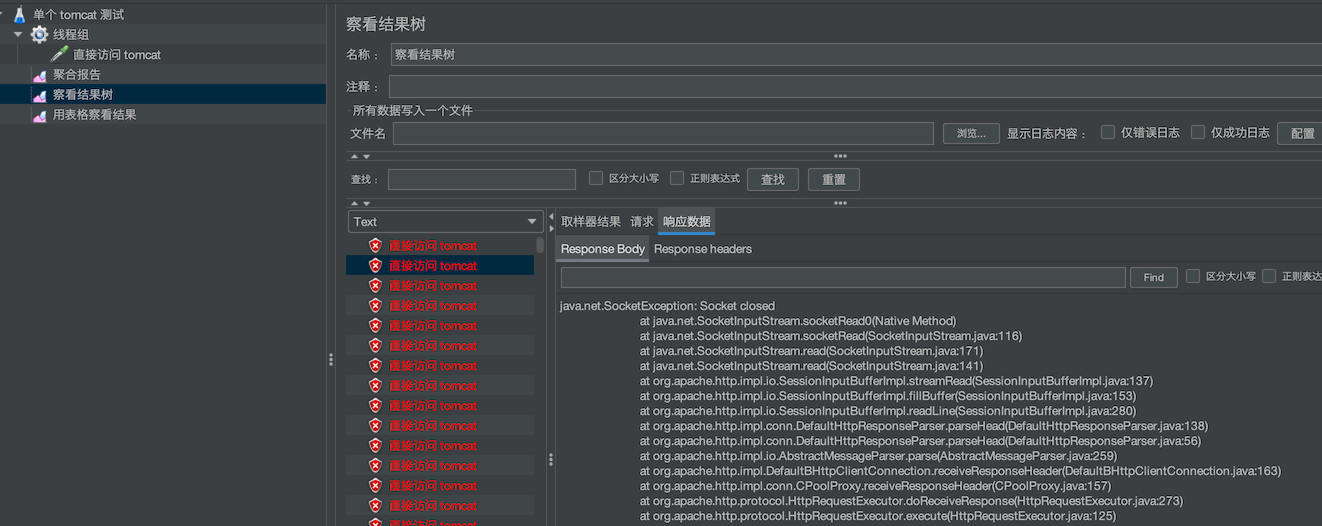
Task: Tick the 正则表达式 checkbox beside the 查找 button
Action: (x=677, y=178)
